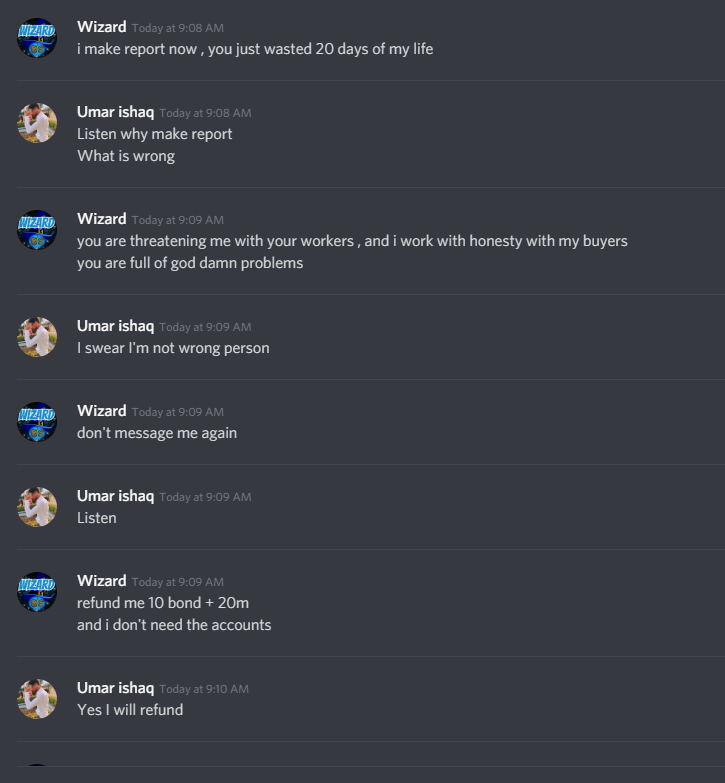Open Umar ishaq's avatar beside "Yes I will refund"
This screenshot has width=725, height=783.
37,699
